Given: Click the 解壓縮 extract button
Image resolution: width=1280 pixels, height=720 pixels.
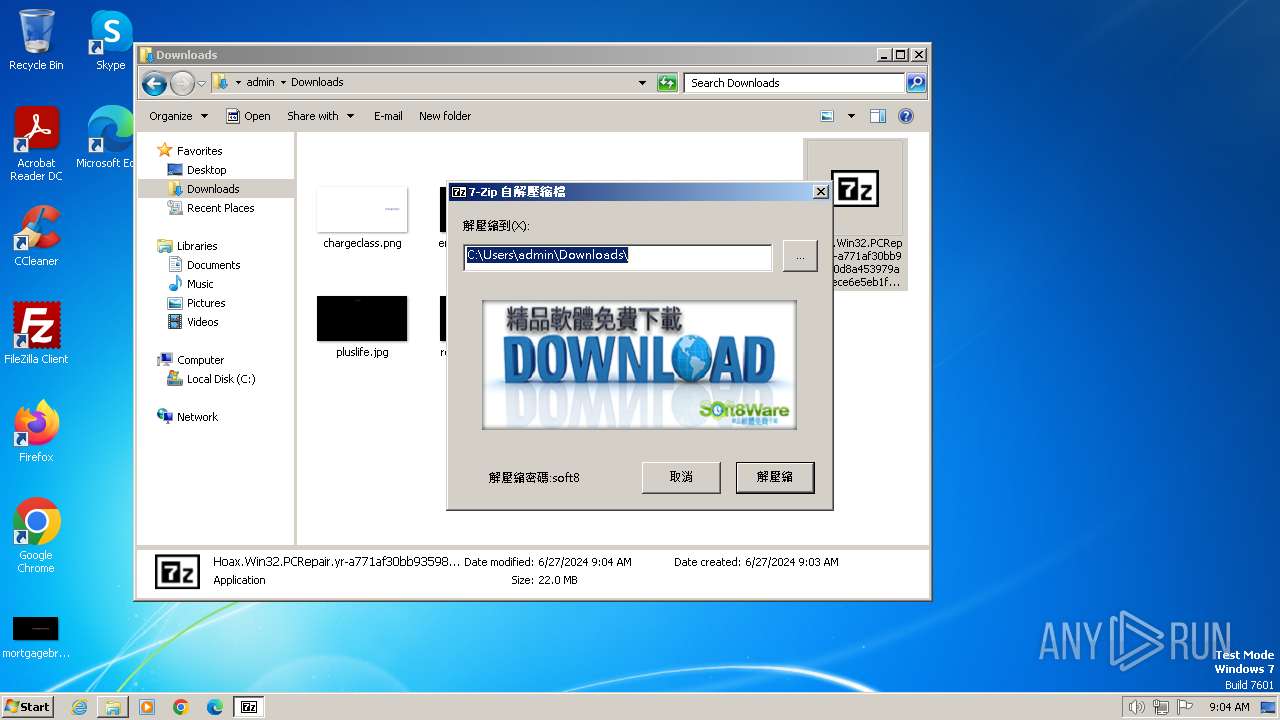Looking at the screenshot, I should (775, 477).
